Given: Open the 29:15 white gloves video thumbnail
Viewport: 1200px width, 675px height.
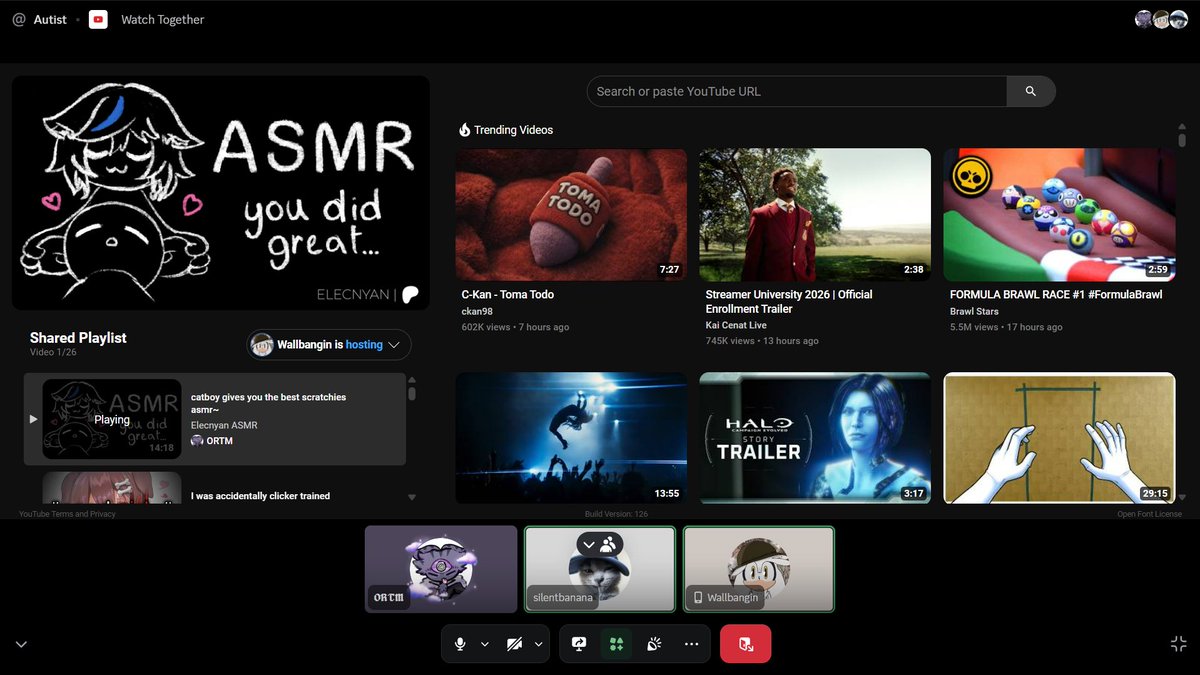Looking at the screenshot, I should 1059,438.
